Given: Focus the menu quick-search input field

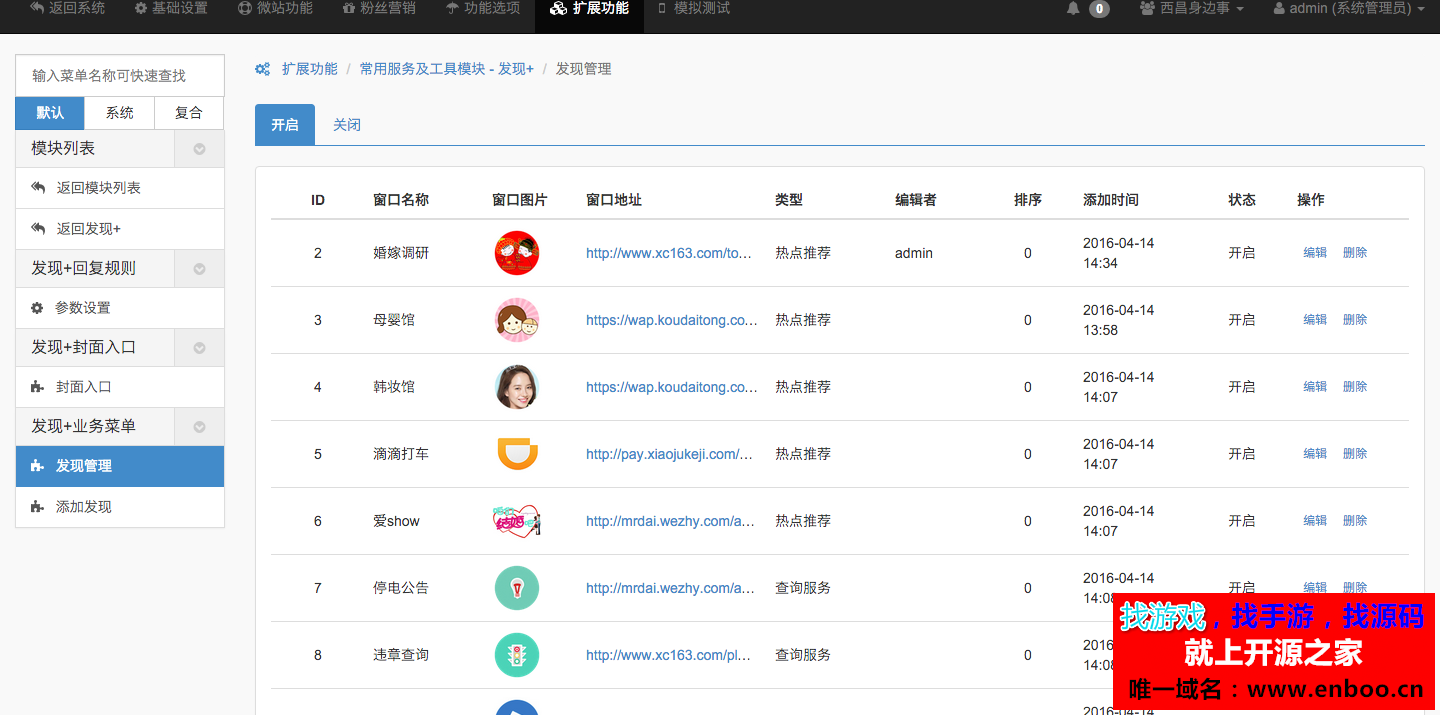Looking at the screenshot, I should [x=120, y=76].
